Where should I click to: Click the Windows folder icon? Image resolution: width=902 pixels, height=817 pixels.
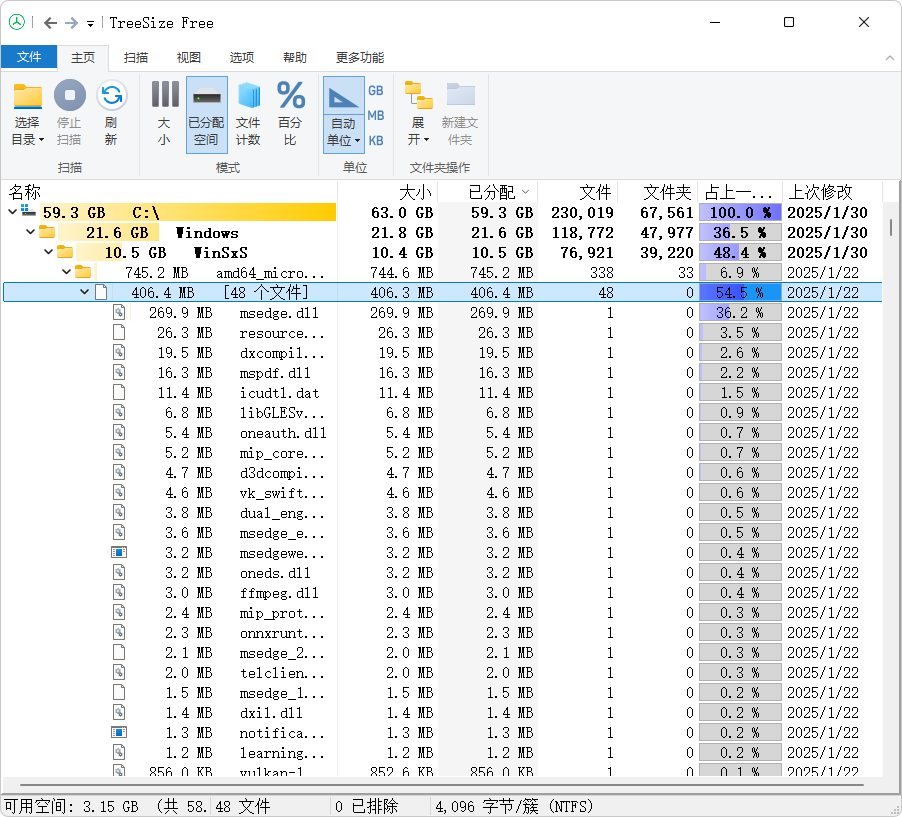(47, 232)
